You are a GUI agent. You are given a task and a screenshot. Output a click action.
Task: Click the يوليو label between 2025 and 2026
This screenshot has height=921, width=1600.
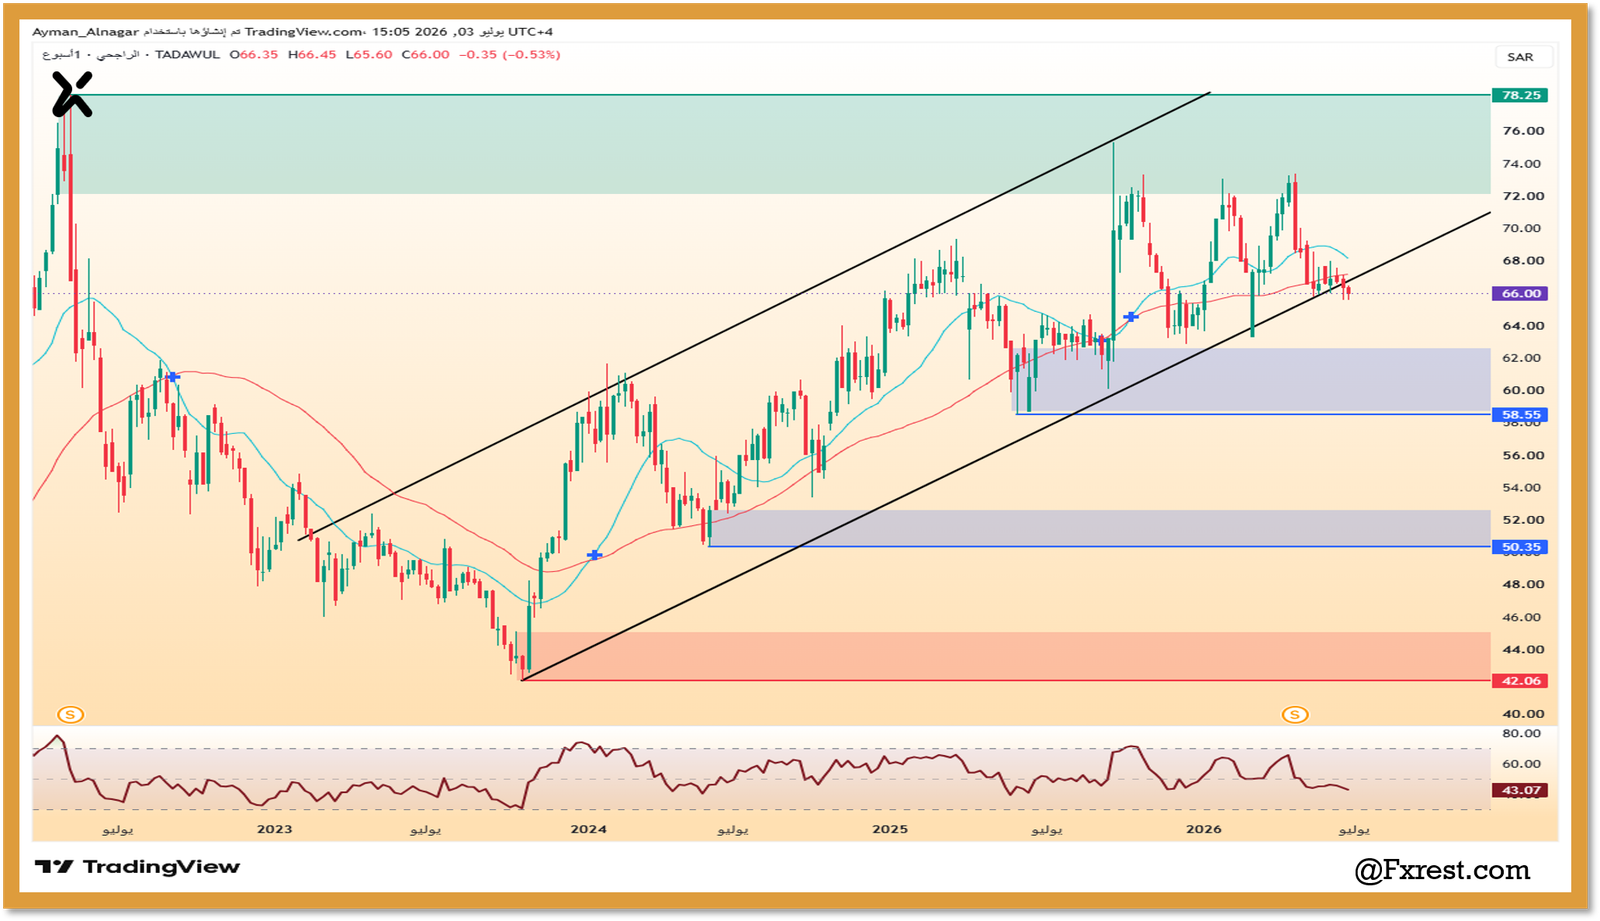(1047, 830)
